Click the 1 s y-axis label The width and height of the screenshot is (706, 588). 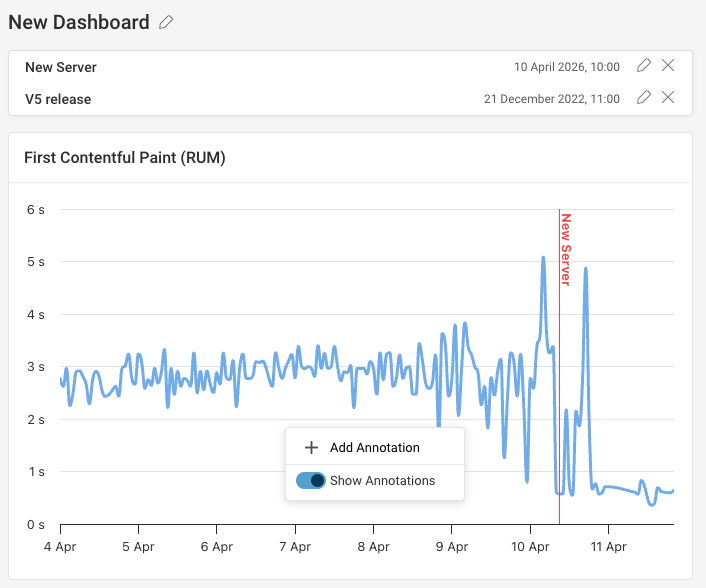click(36, 471)
